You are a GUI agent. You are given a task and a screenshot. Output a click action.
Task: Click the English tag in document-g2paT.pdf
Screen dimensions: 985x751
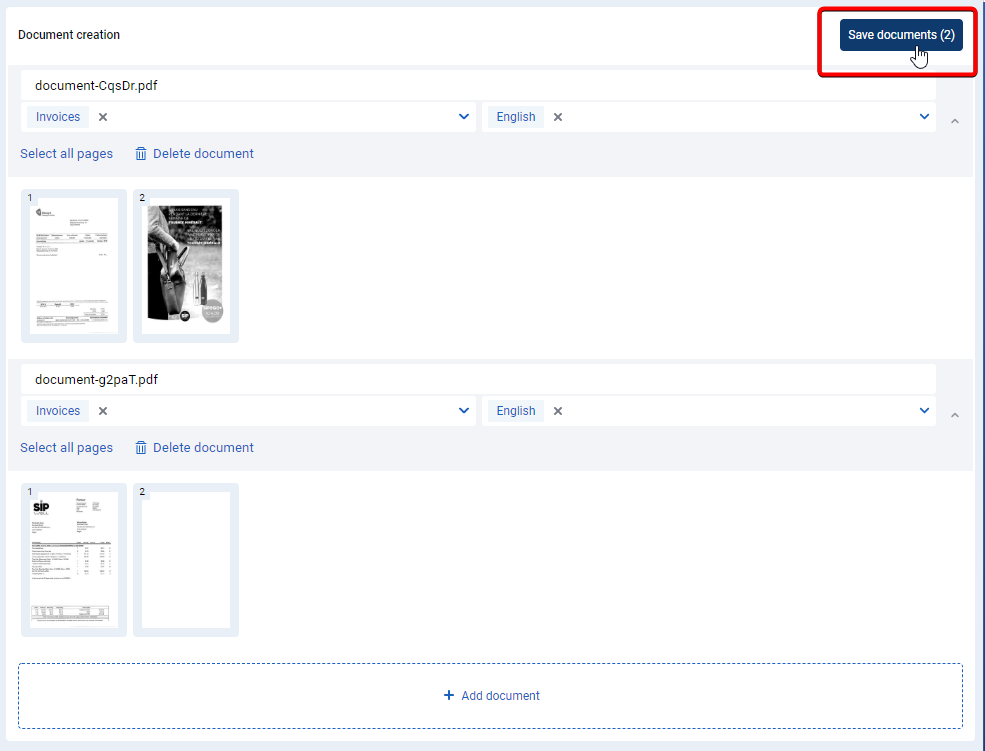click(516, 411)
